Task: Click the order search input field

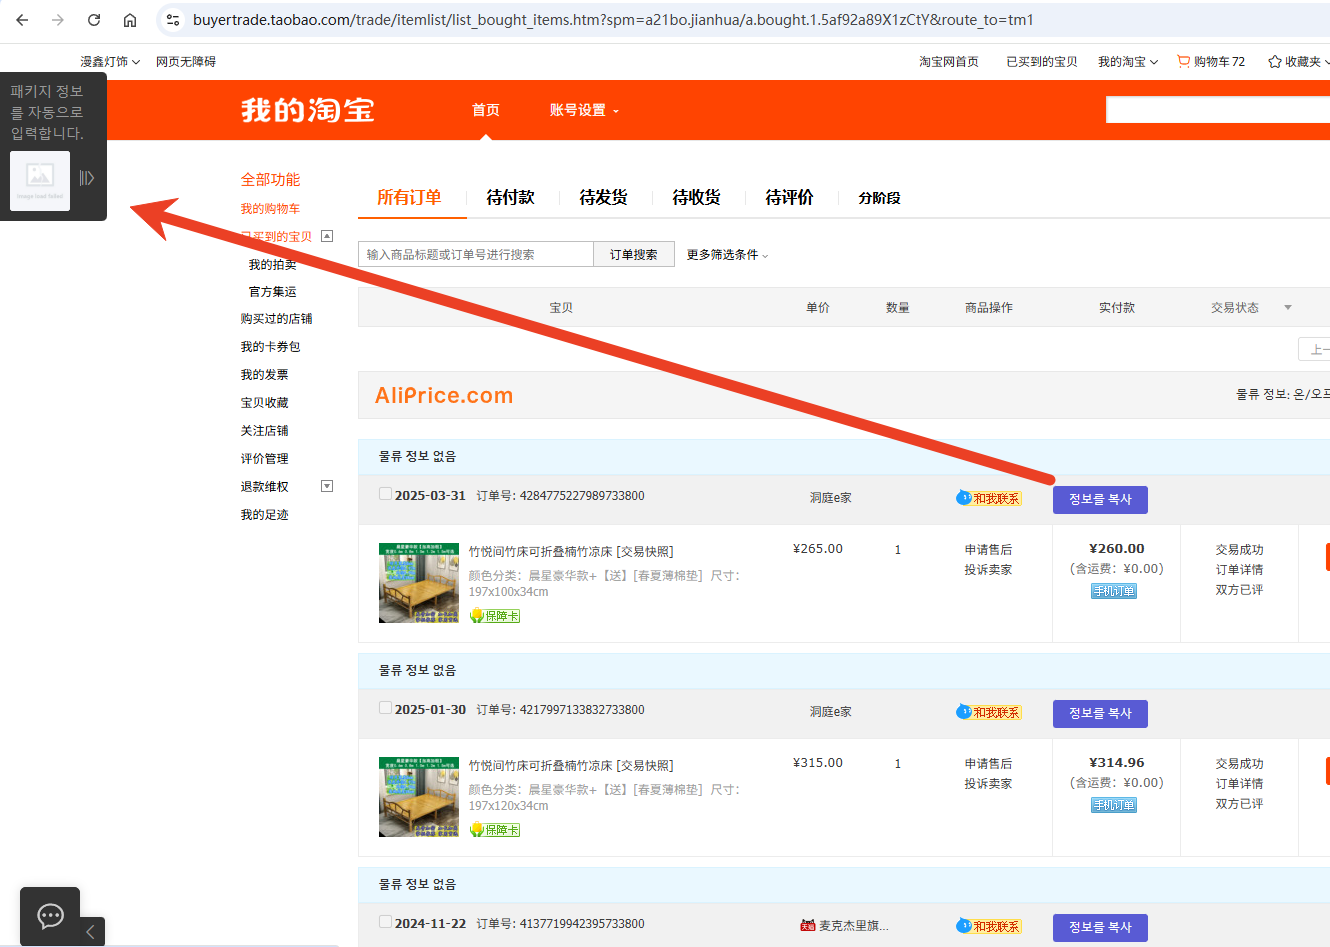Action: pos(475,255)
